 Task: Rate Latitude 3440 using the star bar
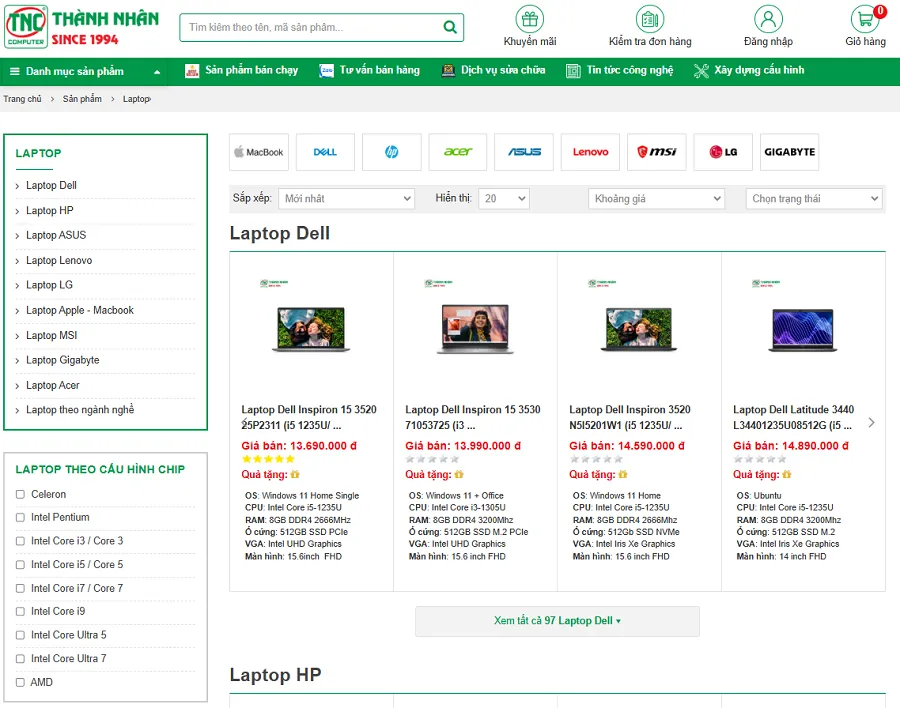point(760,459)
